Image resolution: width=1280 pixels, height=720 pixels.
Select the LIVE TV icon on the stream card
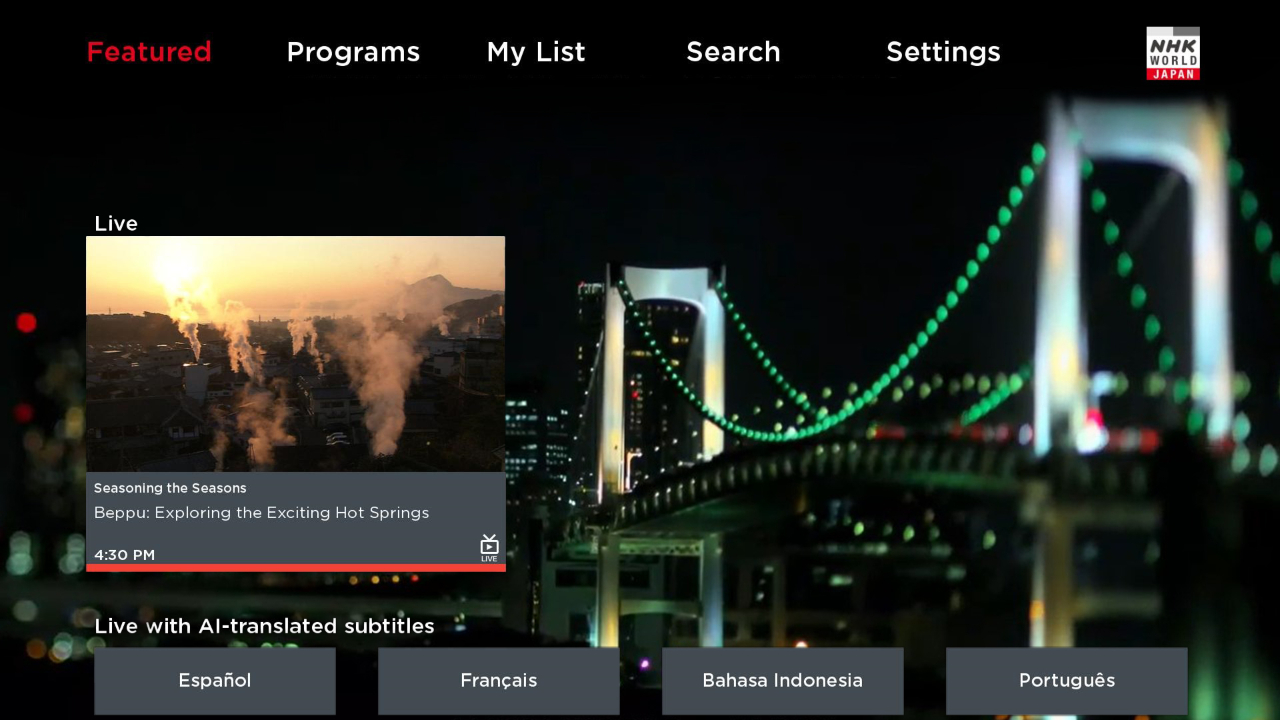click(x=489, y=546)
